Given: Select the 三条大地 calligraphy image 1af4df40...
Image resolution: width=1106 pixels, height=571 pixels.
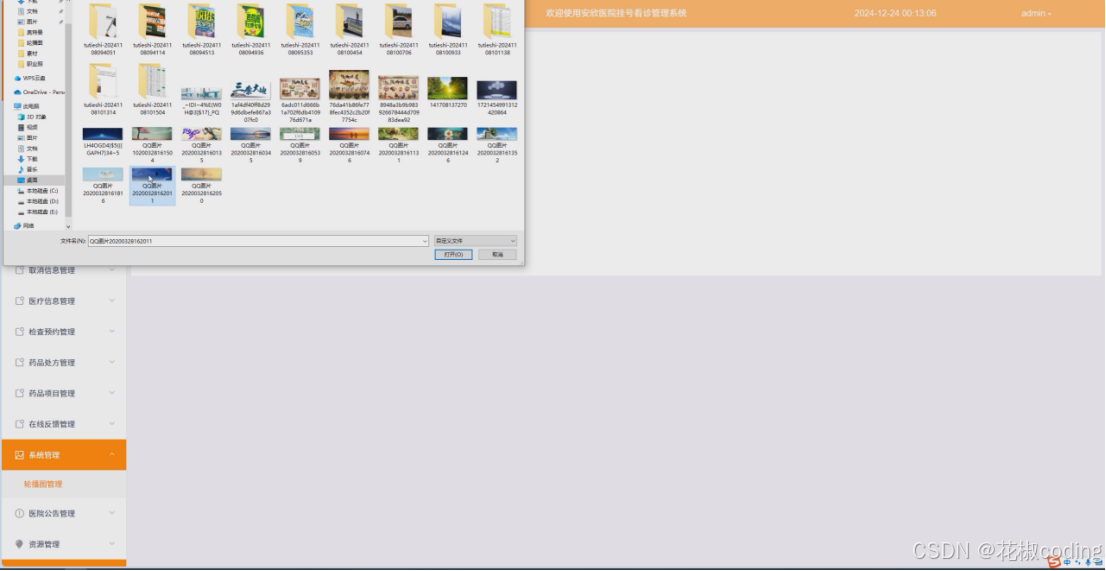Looking at the screenshot, I should point(251,102).
